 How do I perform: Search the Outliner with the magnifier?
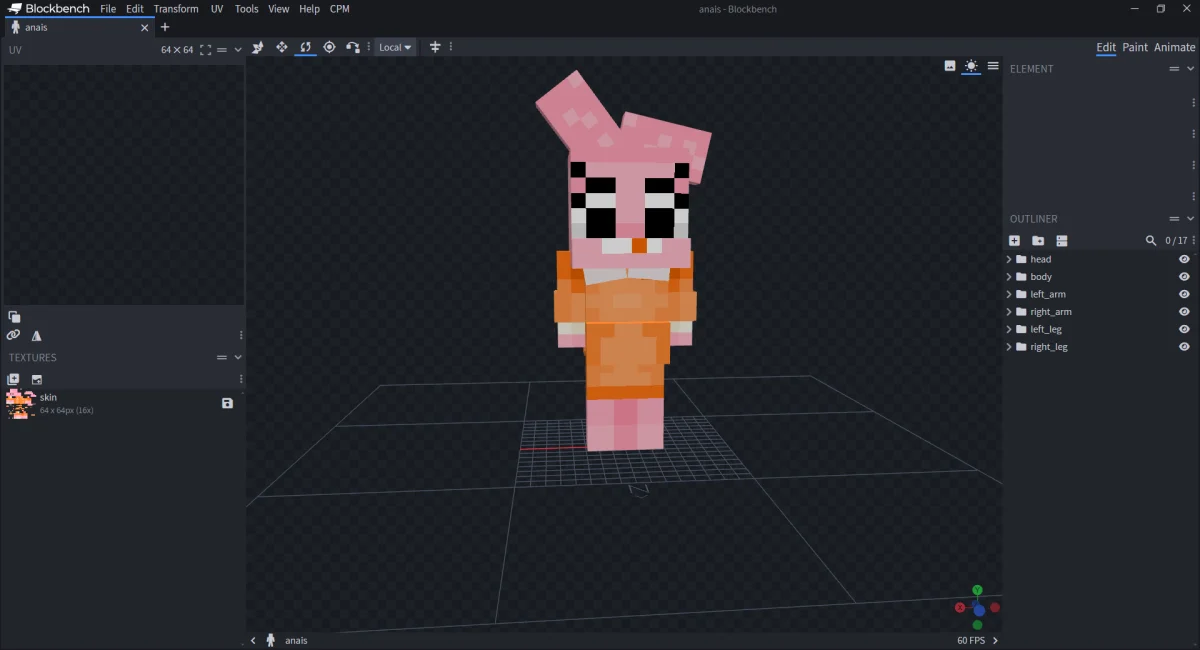[x=1151, y=241]
